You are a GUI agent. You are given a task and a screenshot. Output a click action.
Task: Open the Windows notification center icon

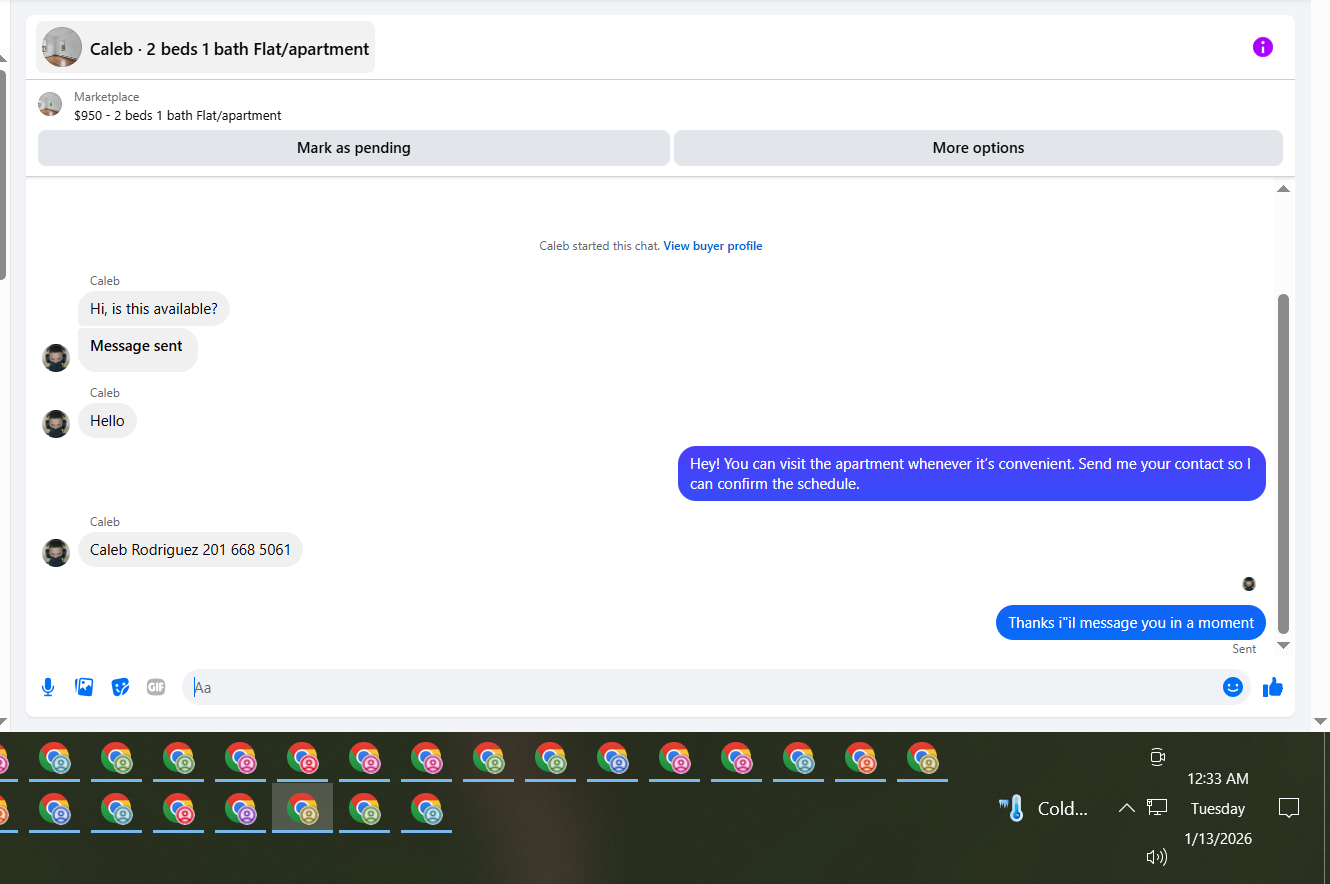1289,808
